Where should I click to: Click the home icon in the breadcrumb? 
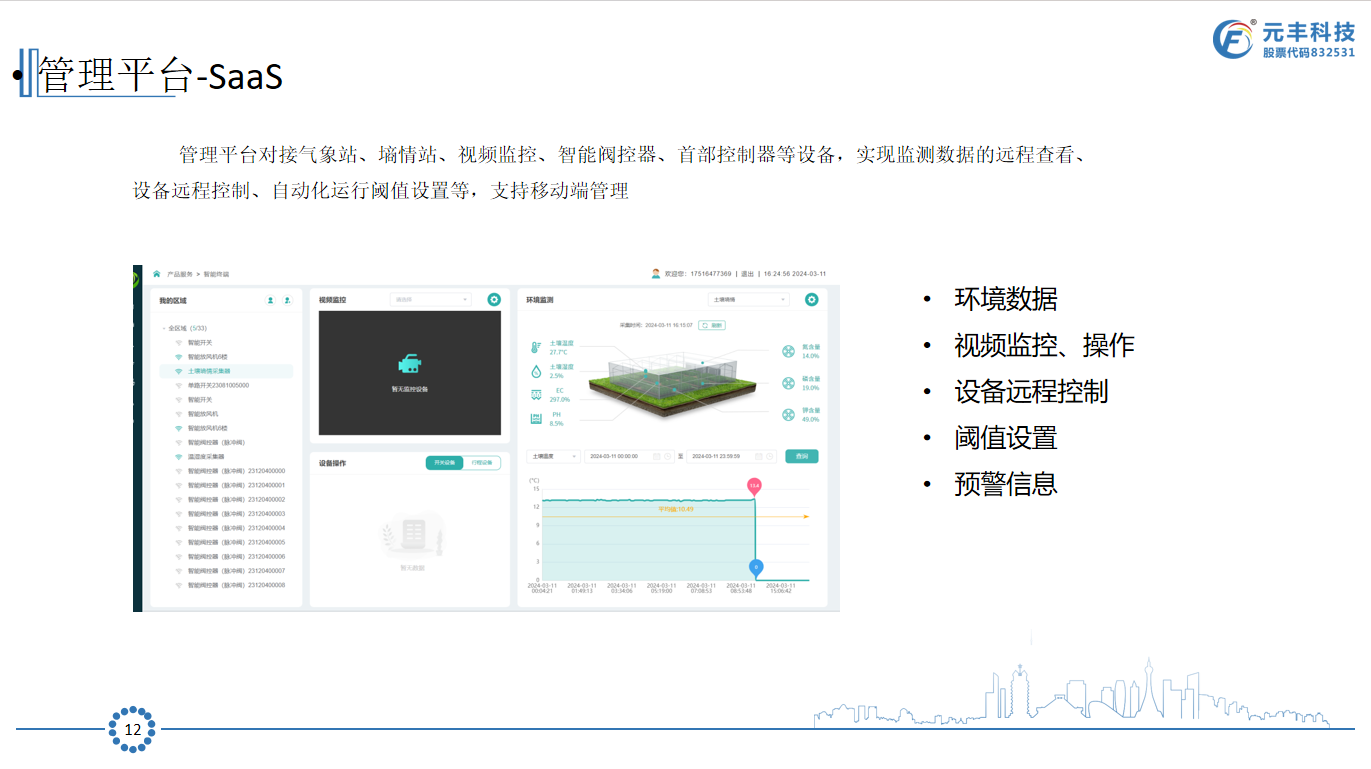tap(157, 273)
